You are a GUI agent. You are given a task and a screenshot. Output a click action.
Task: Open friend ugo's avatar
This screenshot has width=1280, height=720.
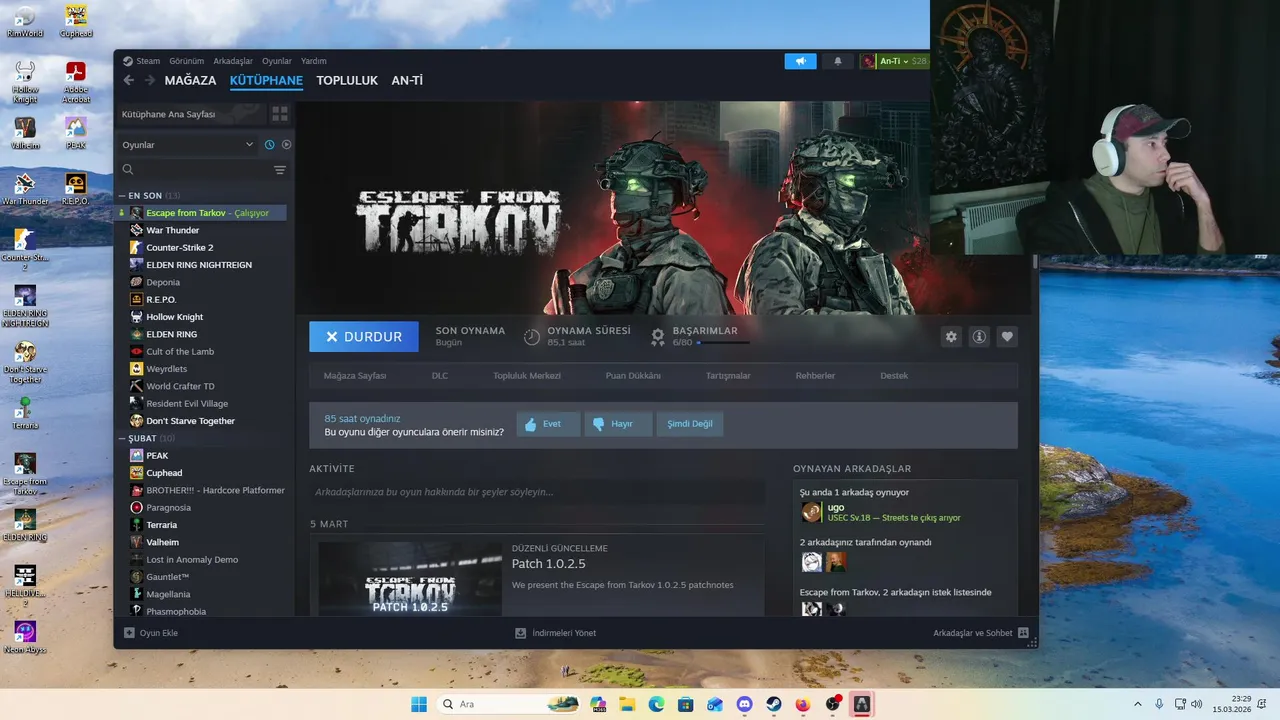pos(811,512)
